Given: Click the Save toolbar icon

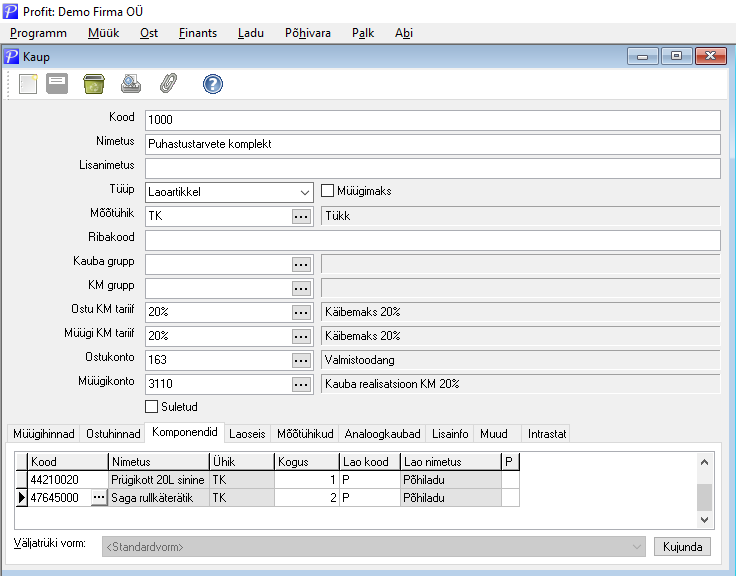Looking at the screenshot, I should coord(57,84).
